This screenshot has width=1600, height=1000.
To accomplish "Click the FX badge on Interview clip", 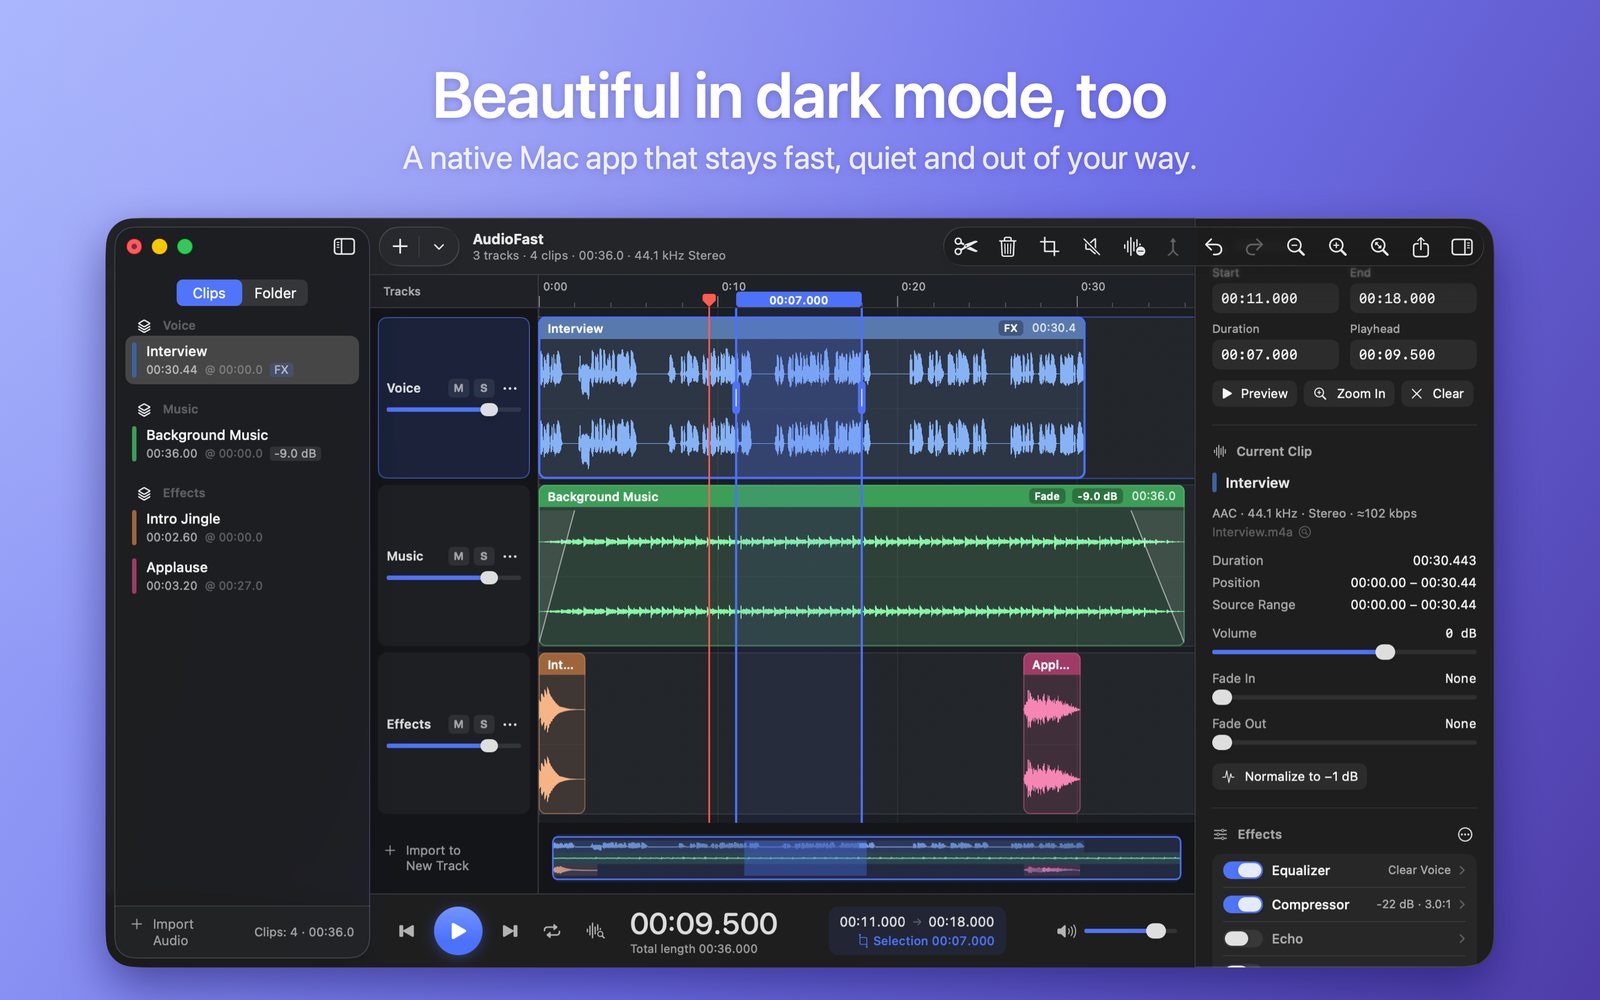I will pos(1011,328).
